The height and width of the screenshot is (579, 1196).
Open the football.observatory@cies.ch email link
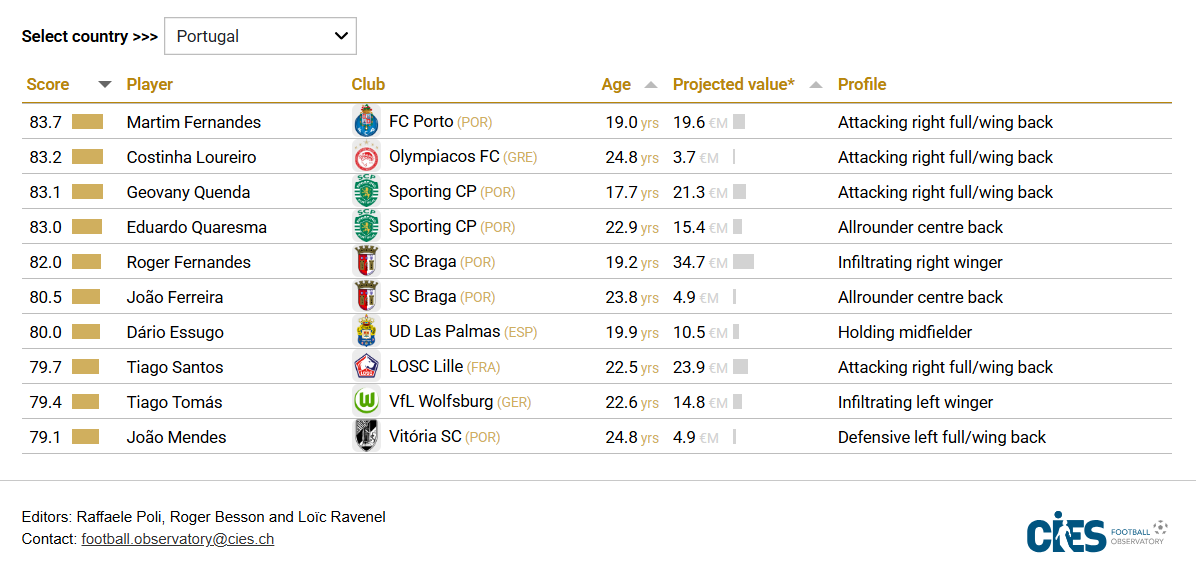click(x=178, y=539)
